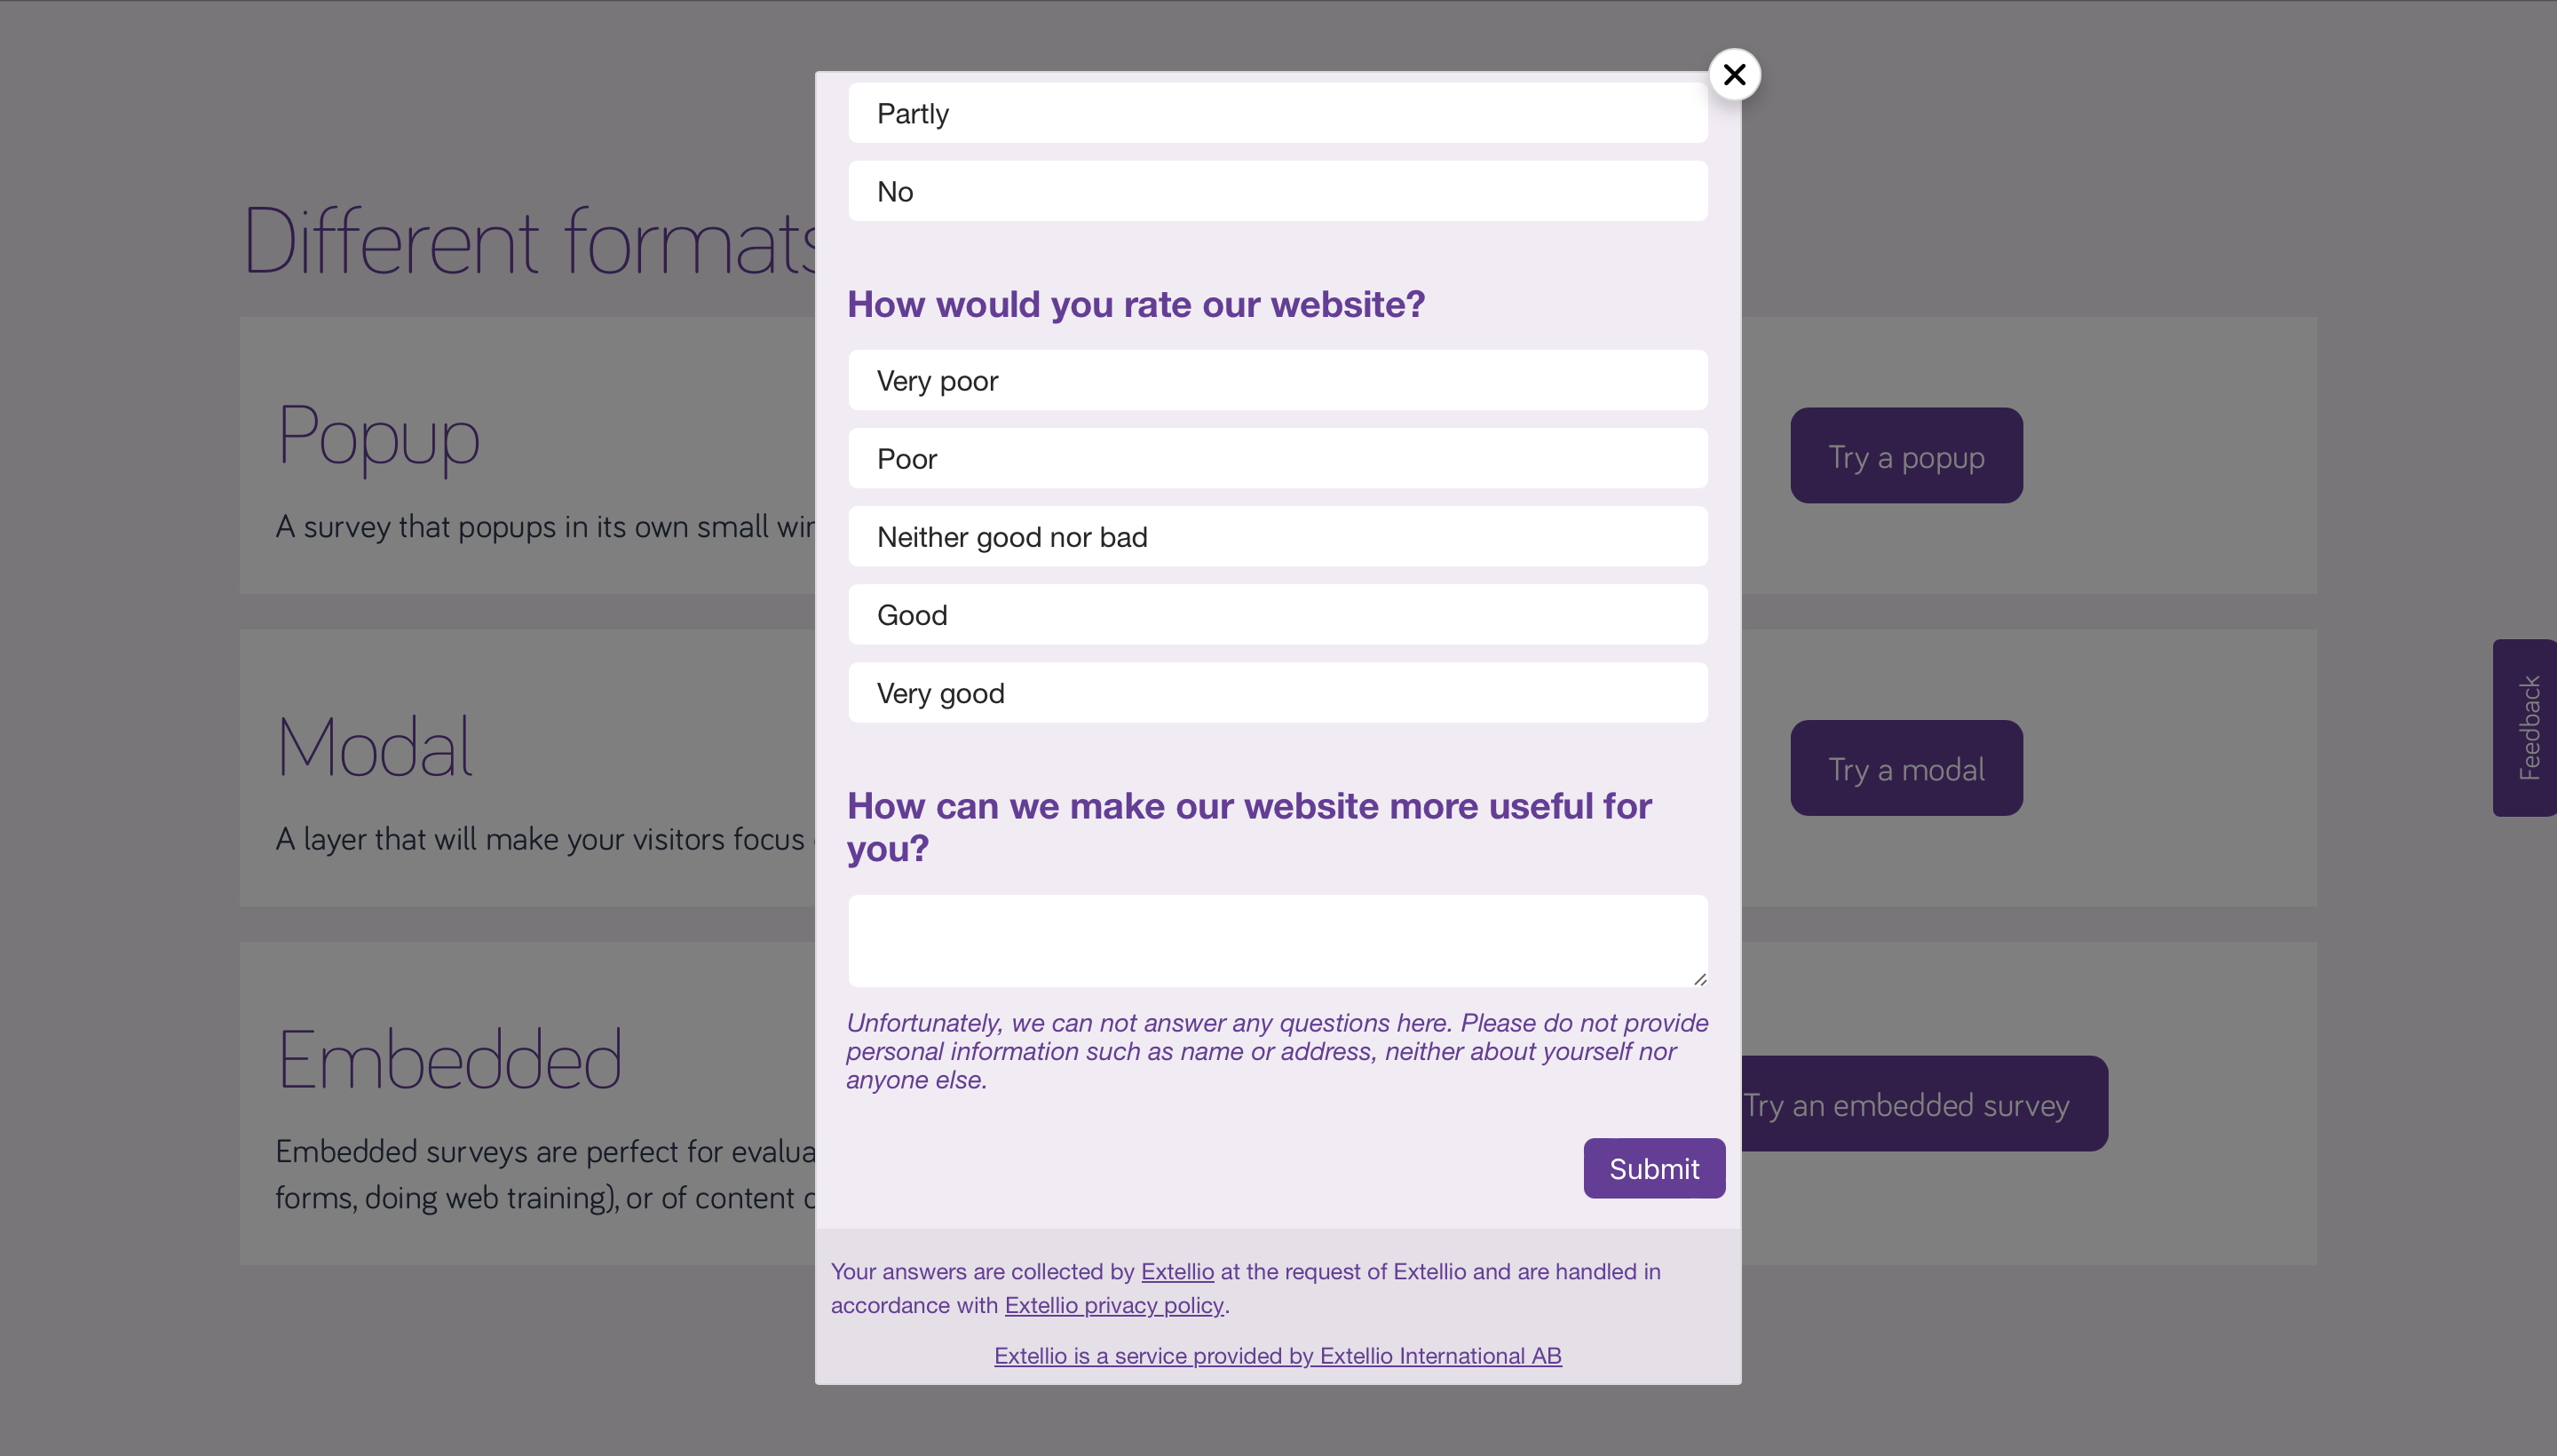Click the Modal section heading
The height and width of the screenshot is (1456, 2557).
click(374, 744)
